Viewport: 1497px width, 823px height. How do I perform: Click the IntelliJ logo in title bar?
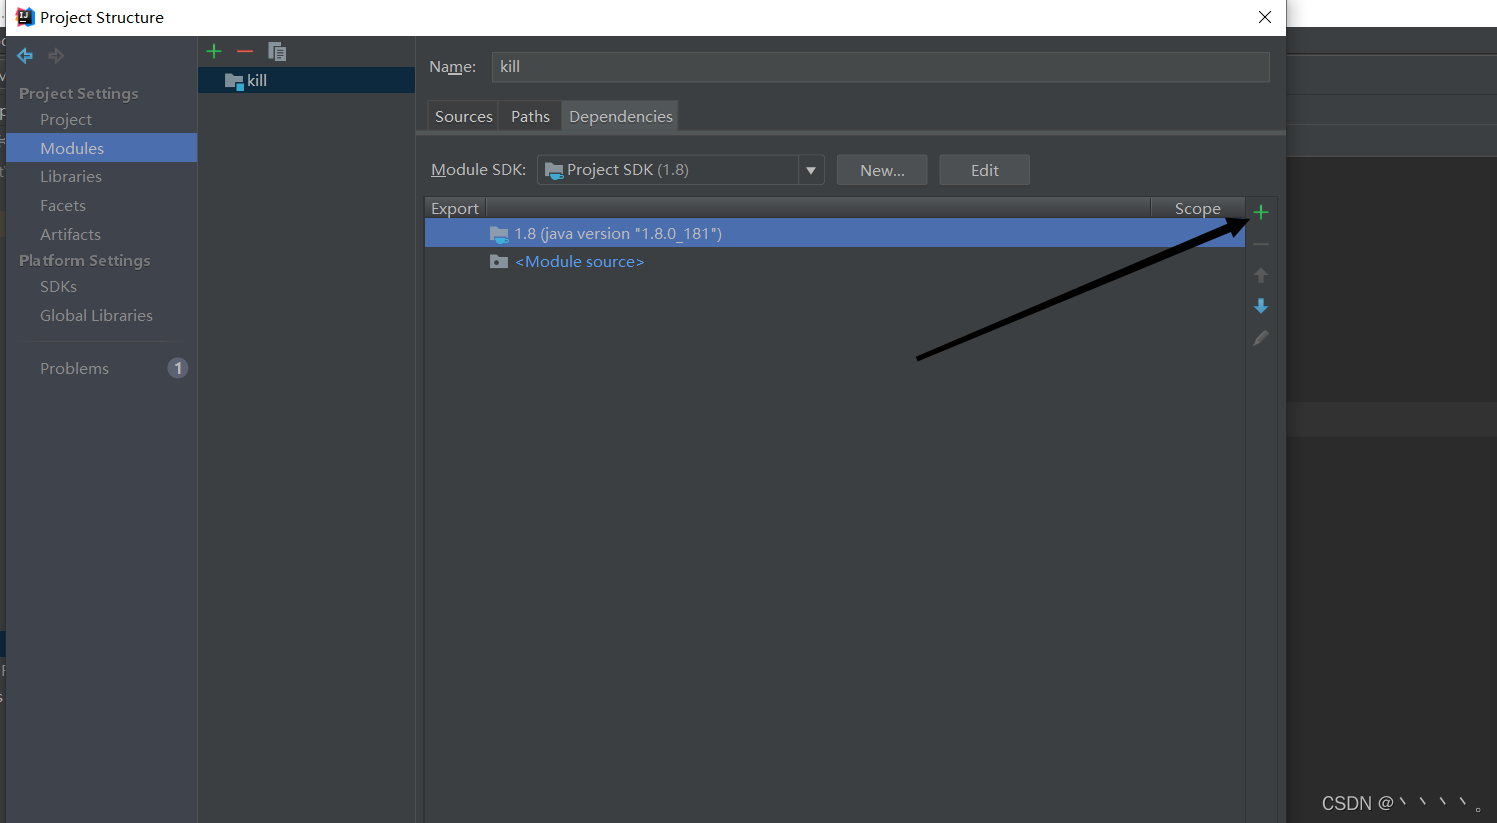[x=25, y=17]
